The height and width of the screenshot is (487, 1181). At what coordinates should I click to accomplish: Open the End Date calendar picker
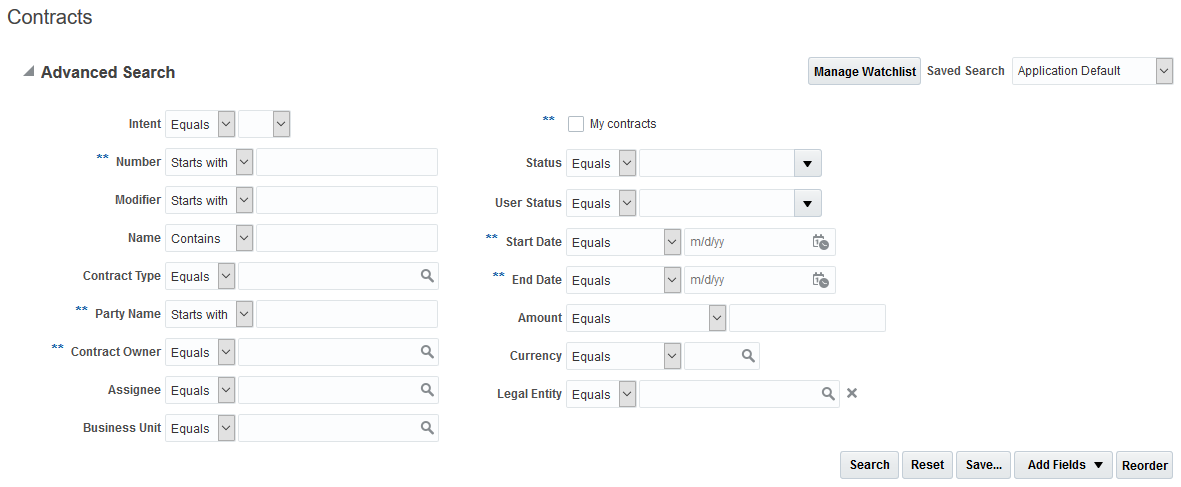(x=820, y=280)
